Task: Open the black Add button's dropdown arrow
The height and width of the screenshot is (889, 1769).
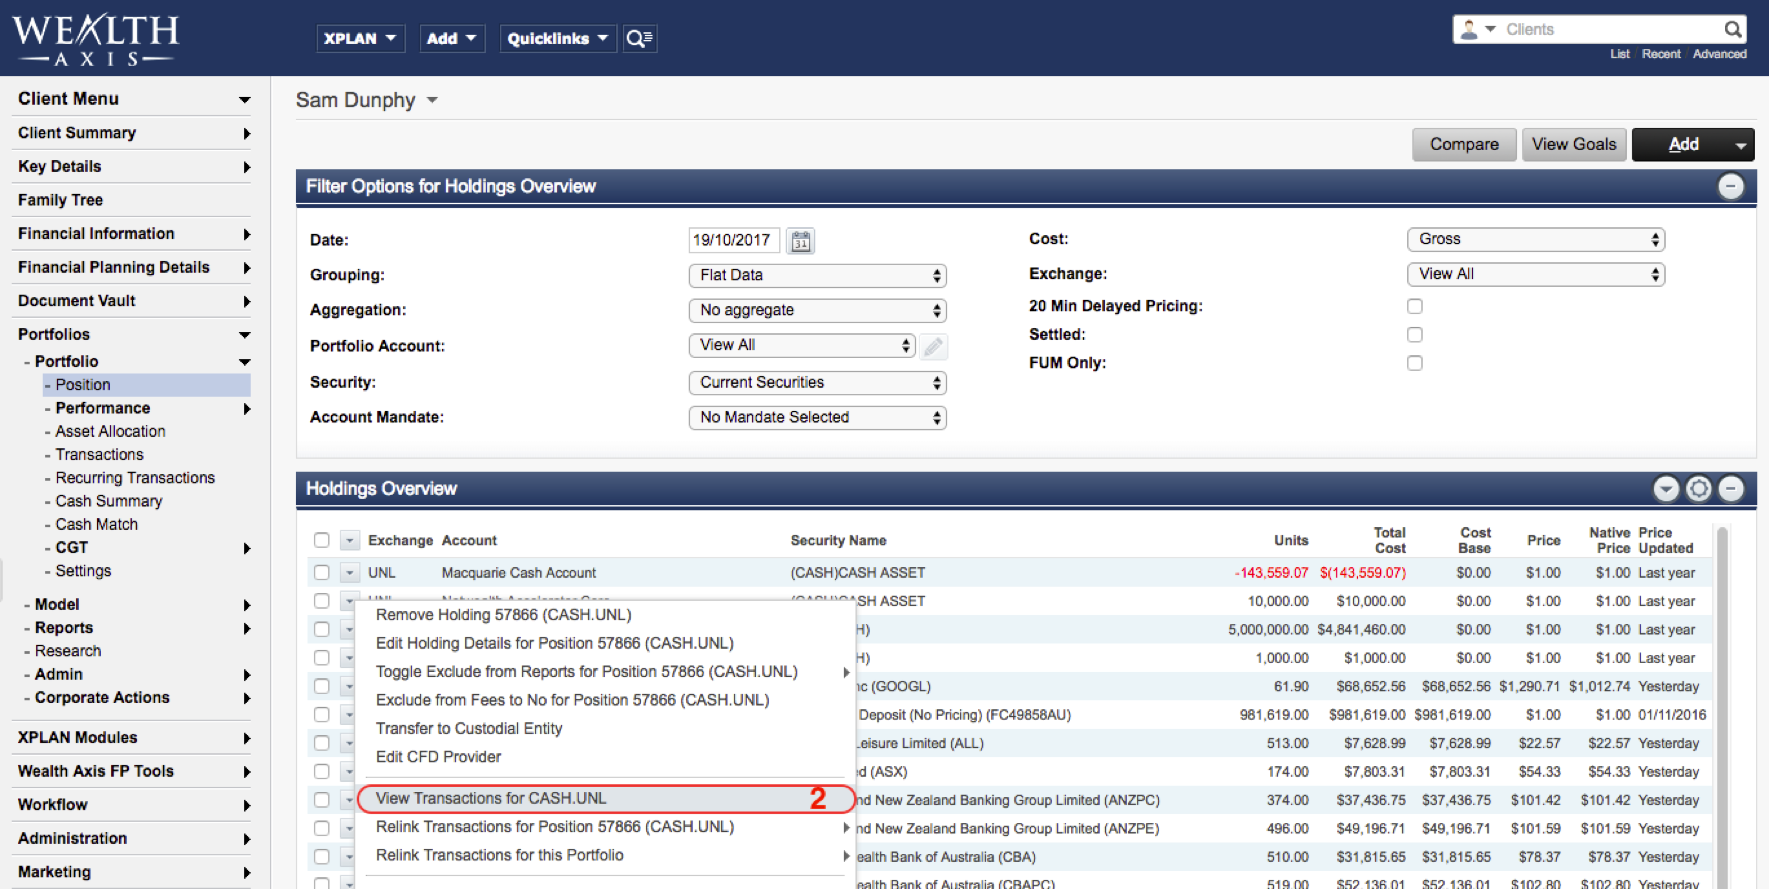Action: [x=1742, y=145]
